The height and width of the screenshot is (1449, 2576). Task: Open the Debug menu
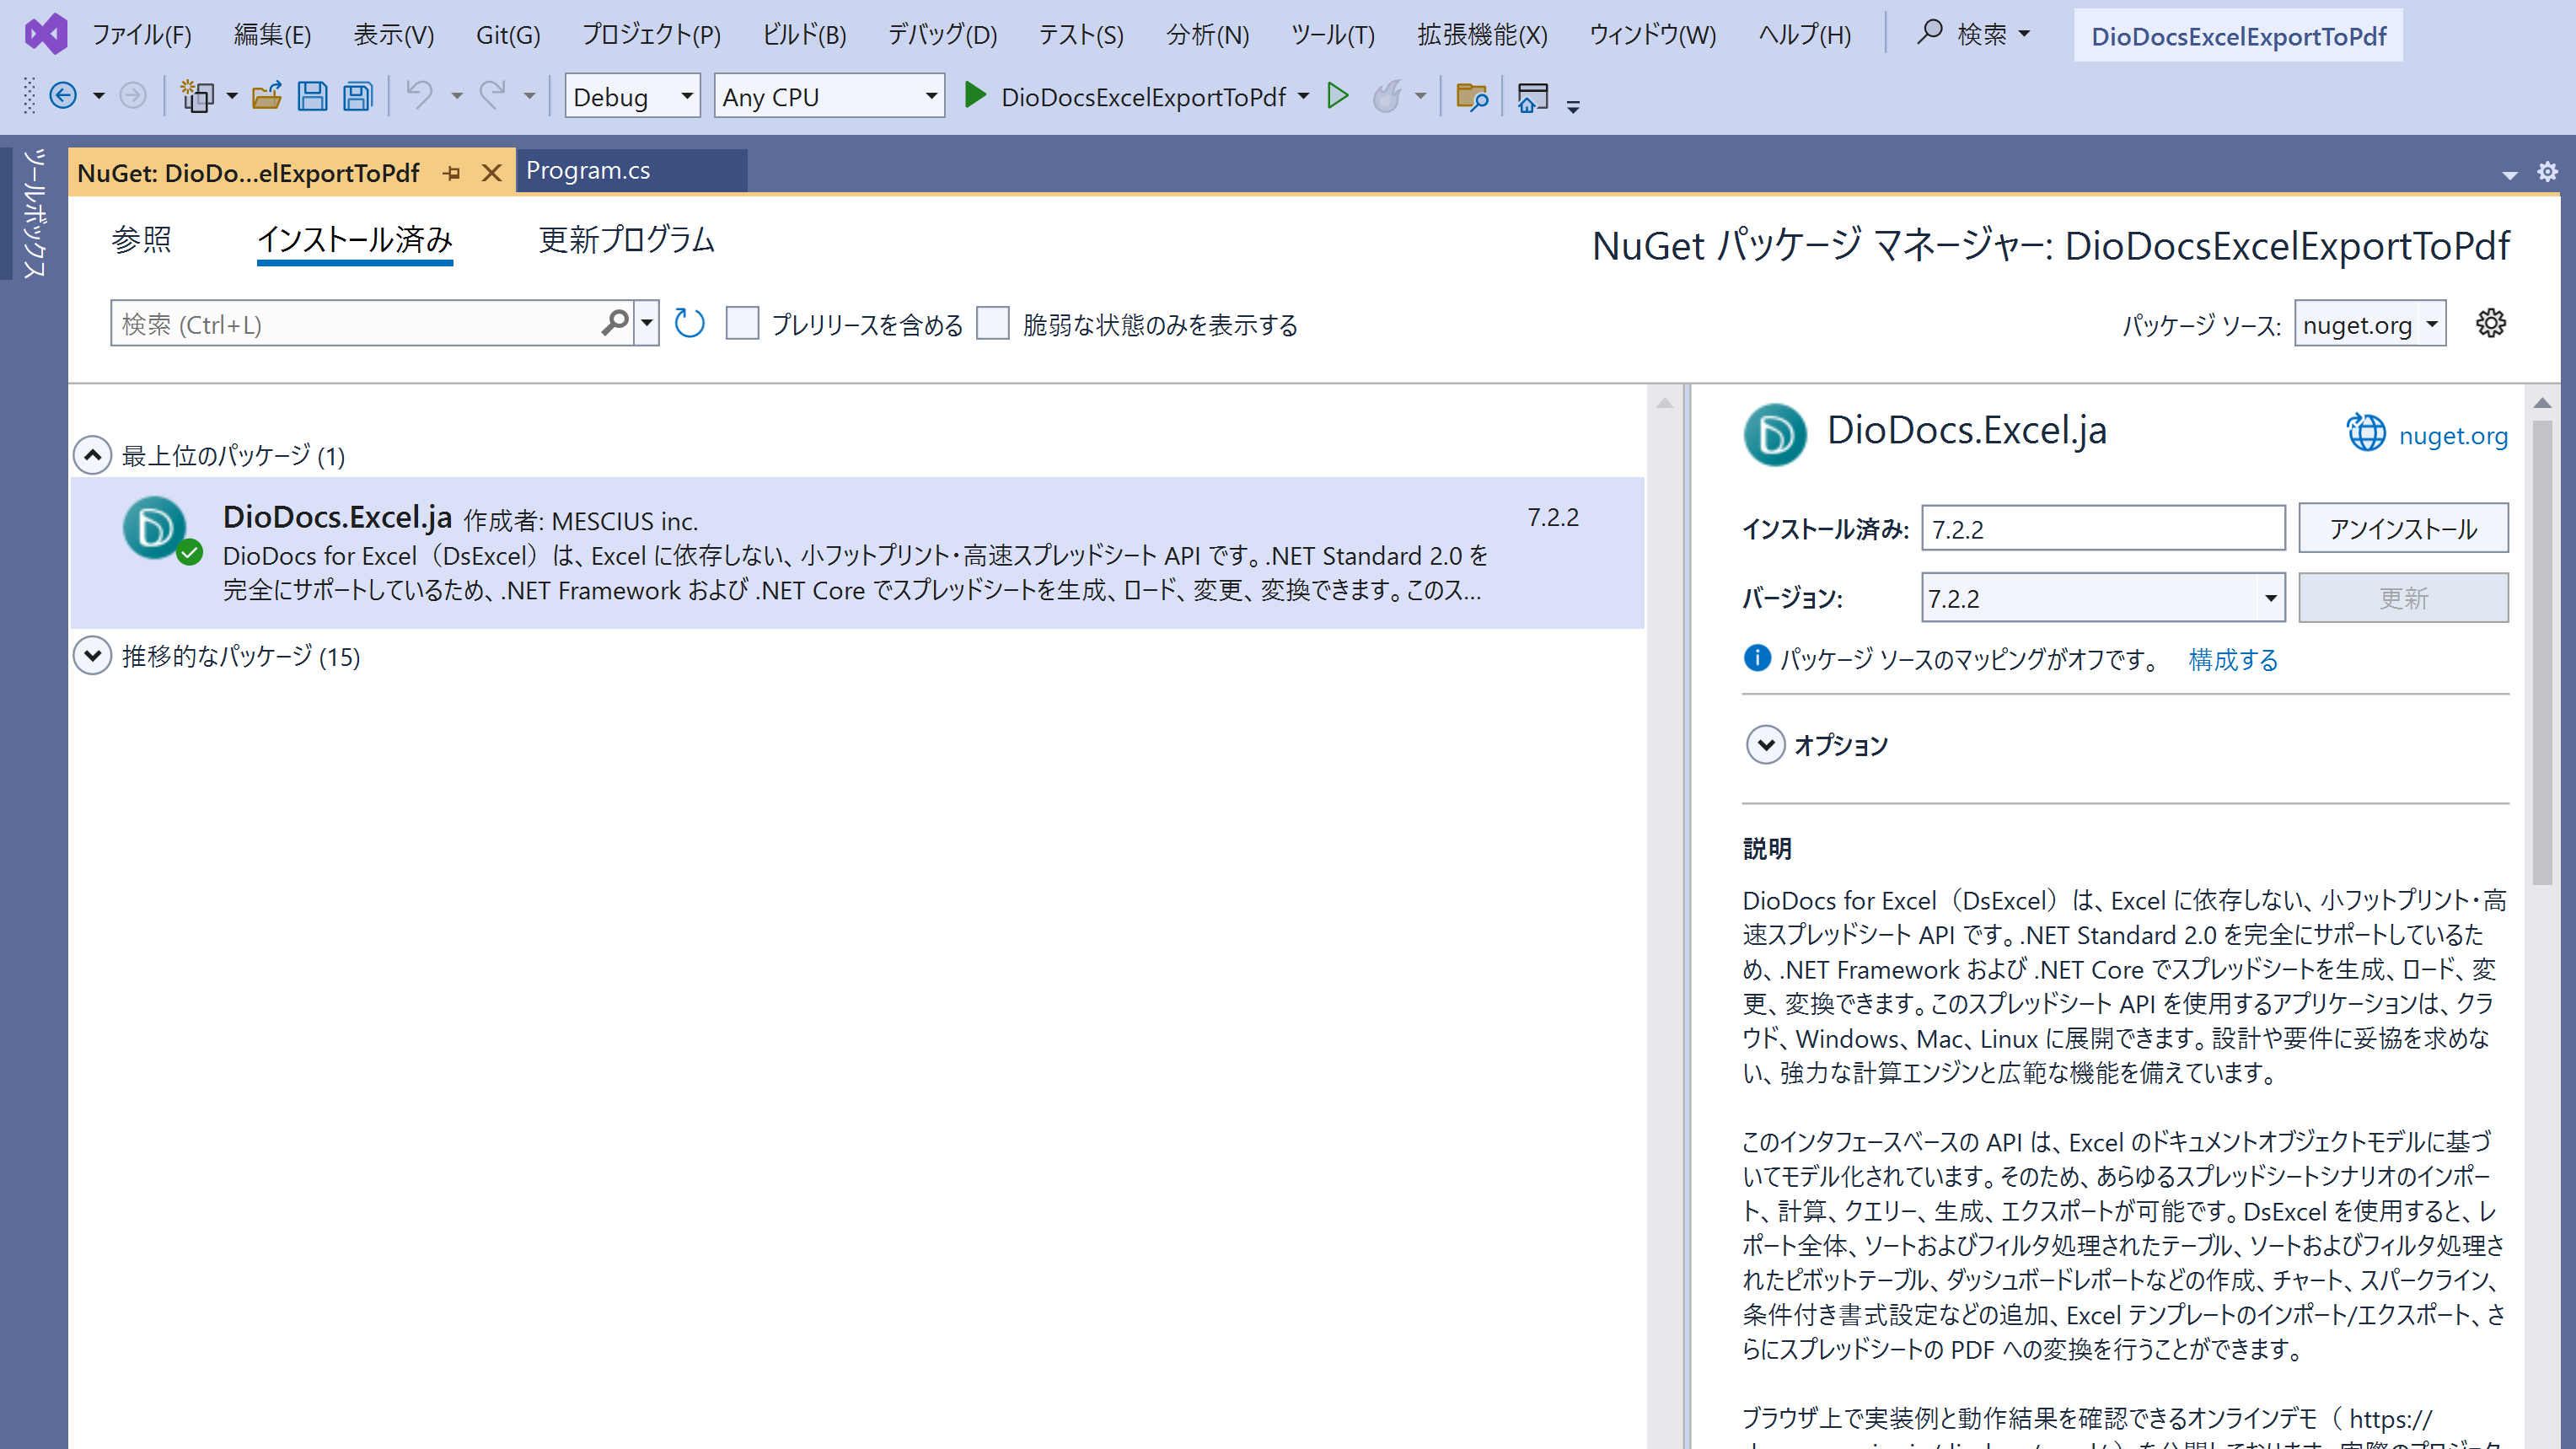(942, 34)
